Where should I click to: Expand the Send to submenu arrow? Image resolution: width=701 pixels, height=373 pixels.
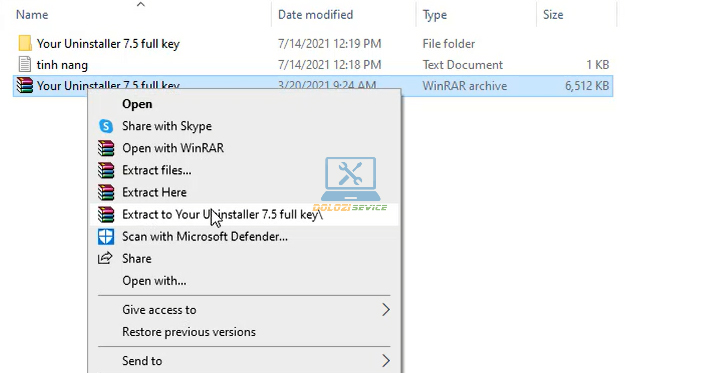pyautogui.click(x=386, y=360)
